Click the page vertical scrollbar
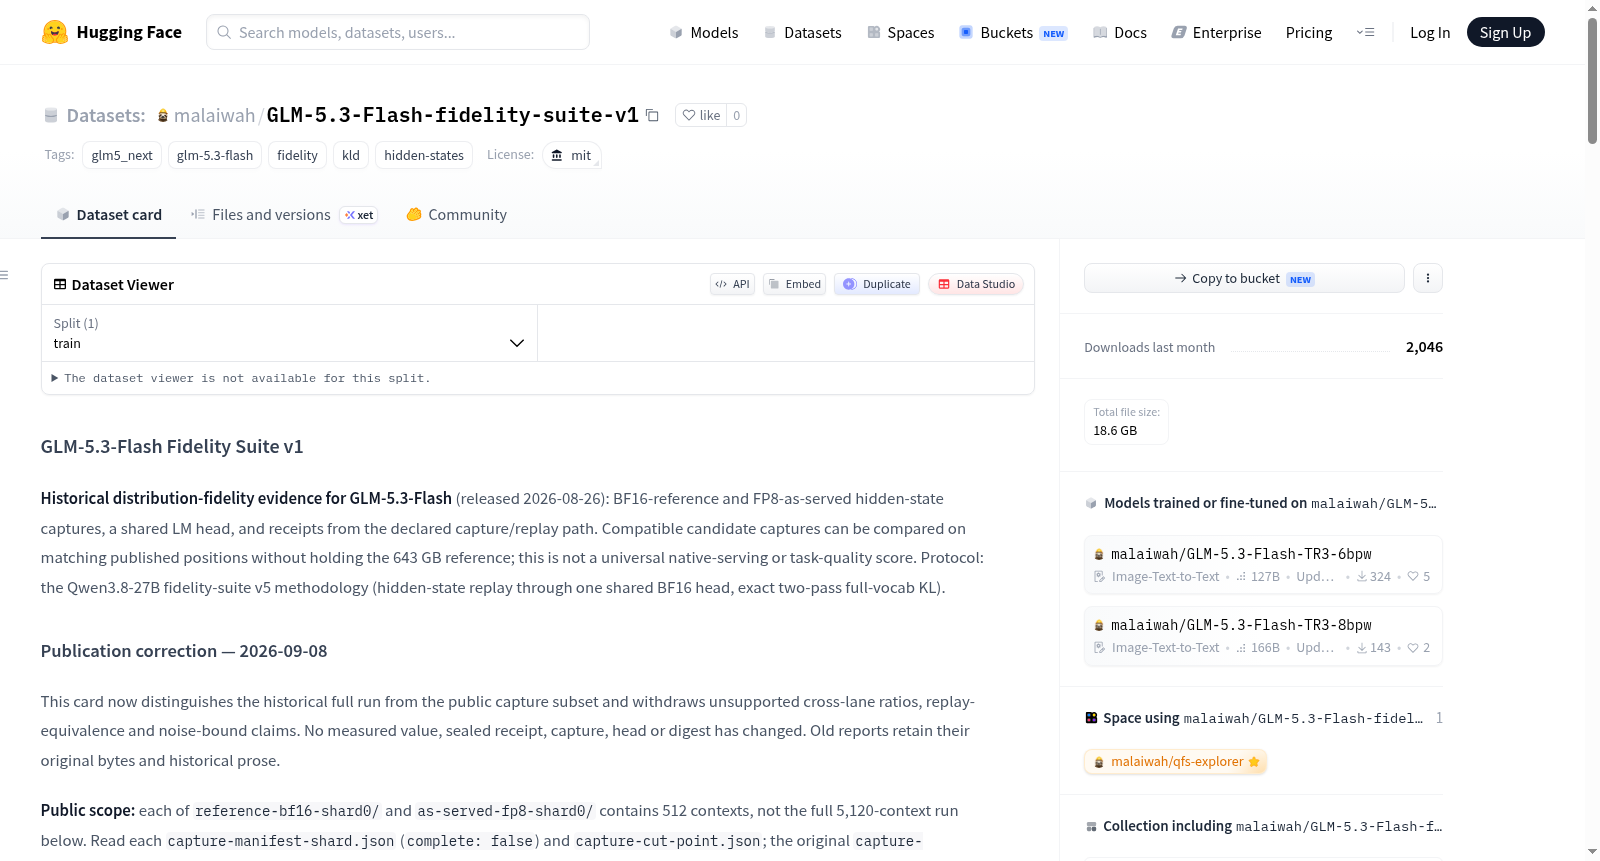This screenshot has width=1600, height=861. click(x=1592, y=80)
